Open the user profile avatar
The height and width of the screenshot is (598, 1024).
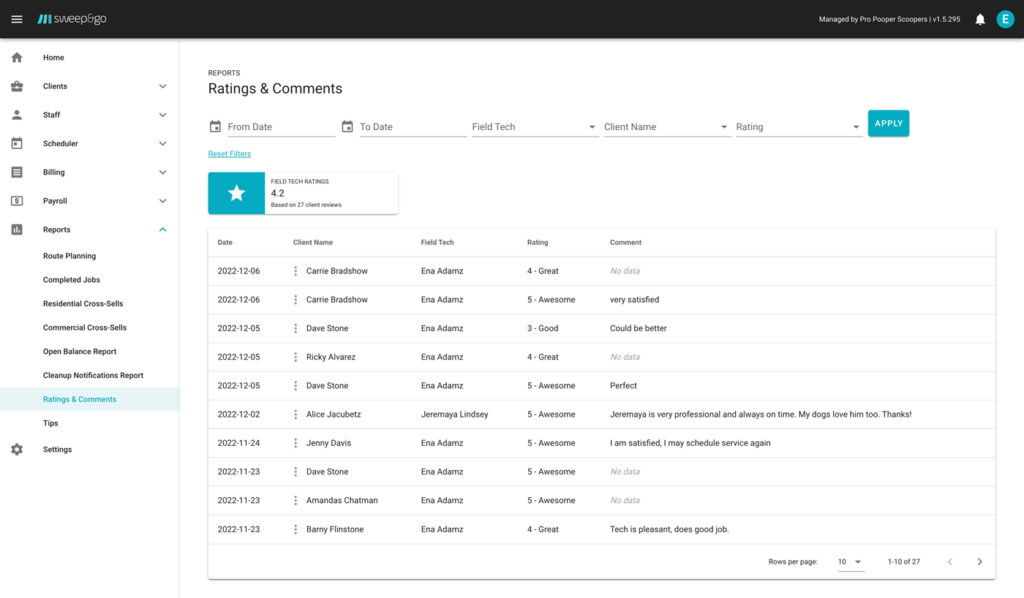pos(1005,19)
